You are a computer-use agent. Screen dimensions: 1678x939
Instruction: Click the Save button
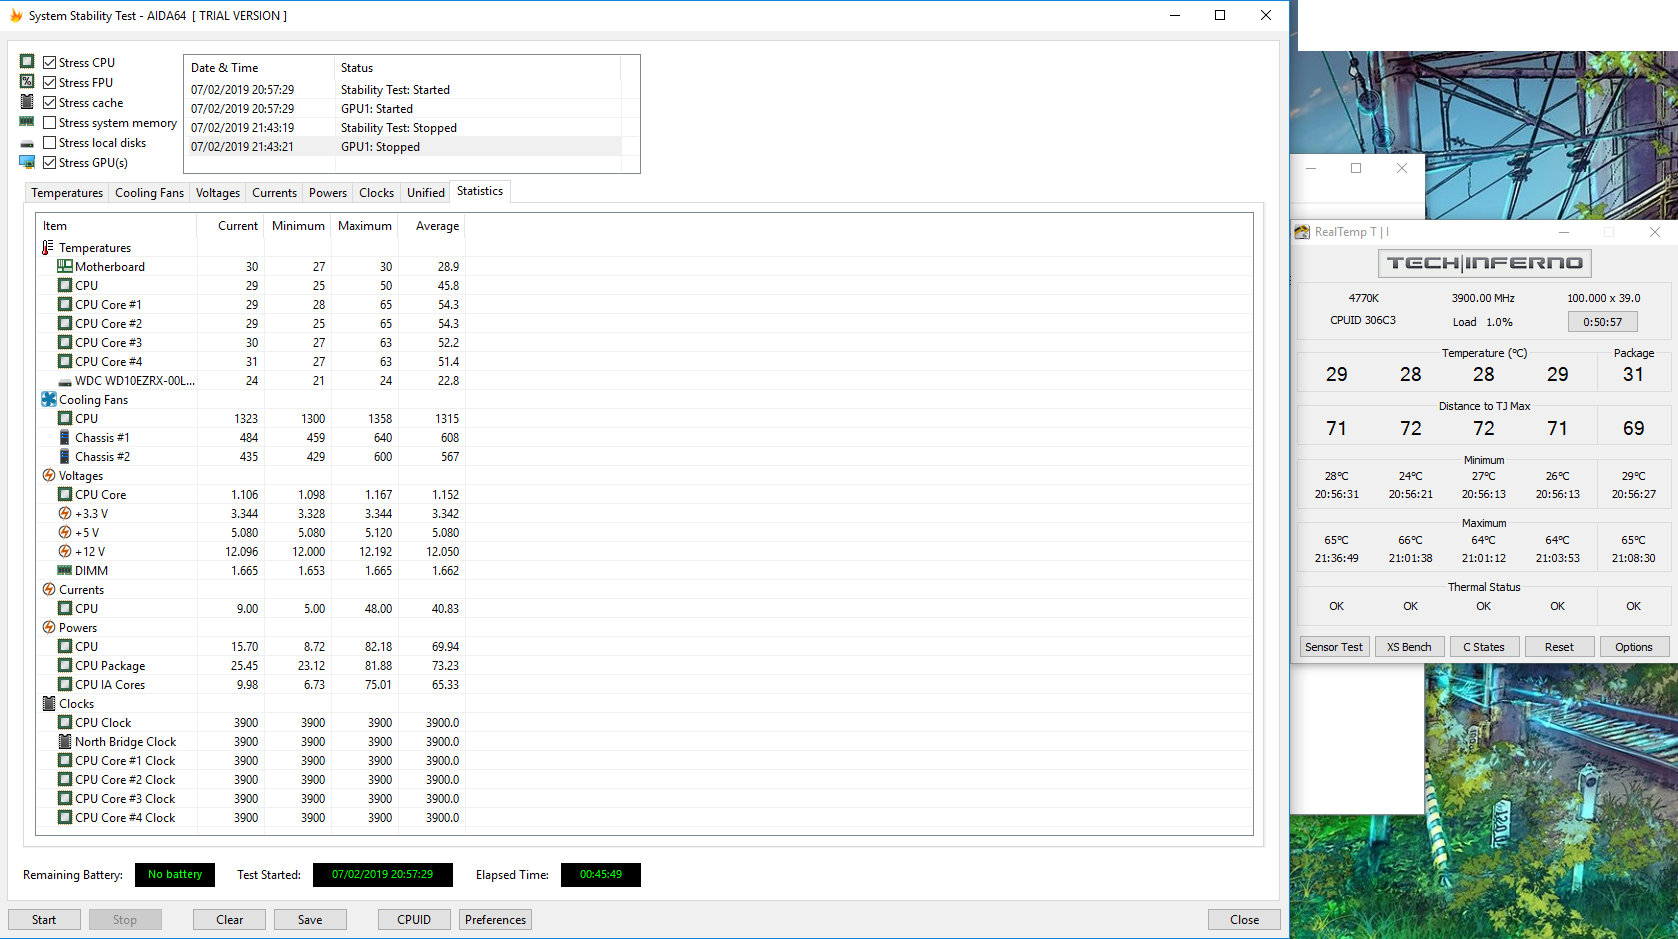pyautogui.click(x=310, y=919)
